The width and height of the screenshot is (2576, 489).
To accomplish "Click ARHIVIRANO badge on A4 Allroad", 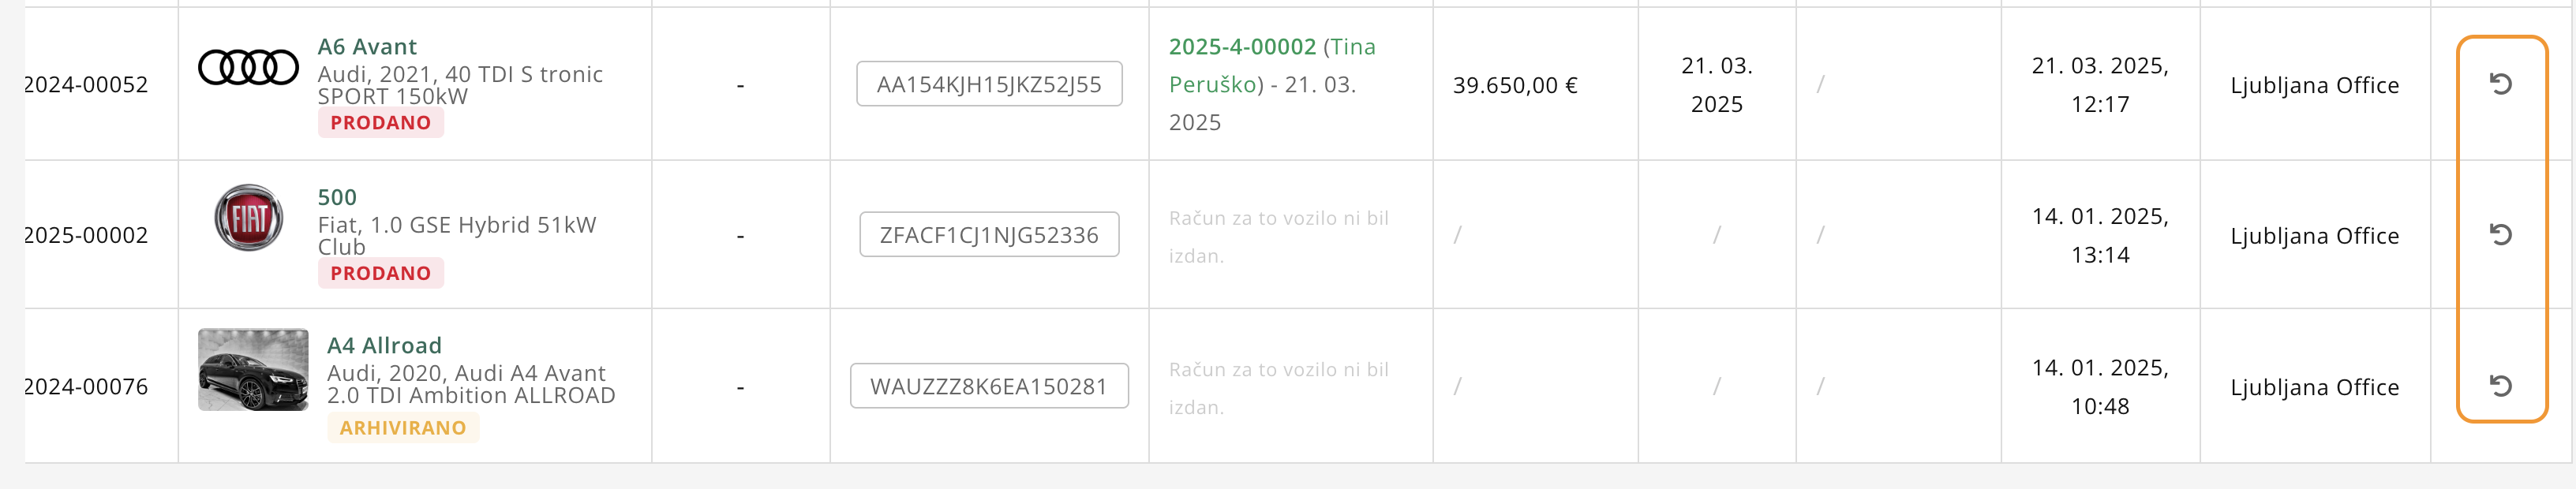I will (402, 428).
